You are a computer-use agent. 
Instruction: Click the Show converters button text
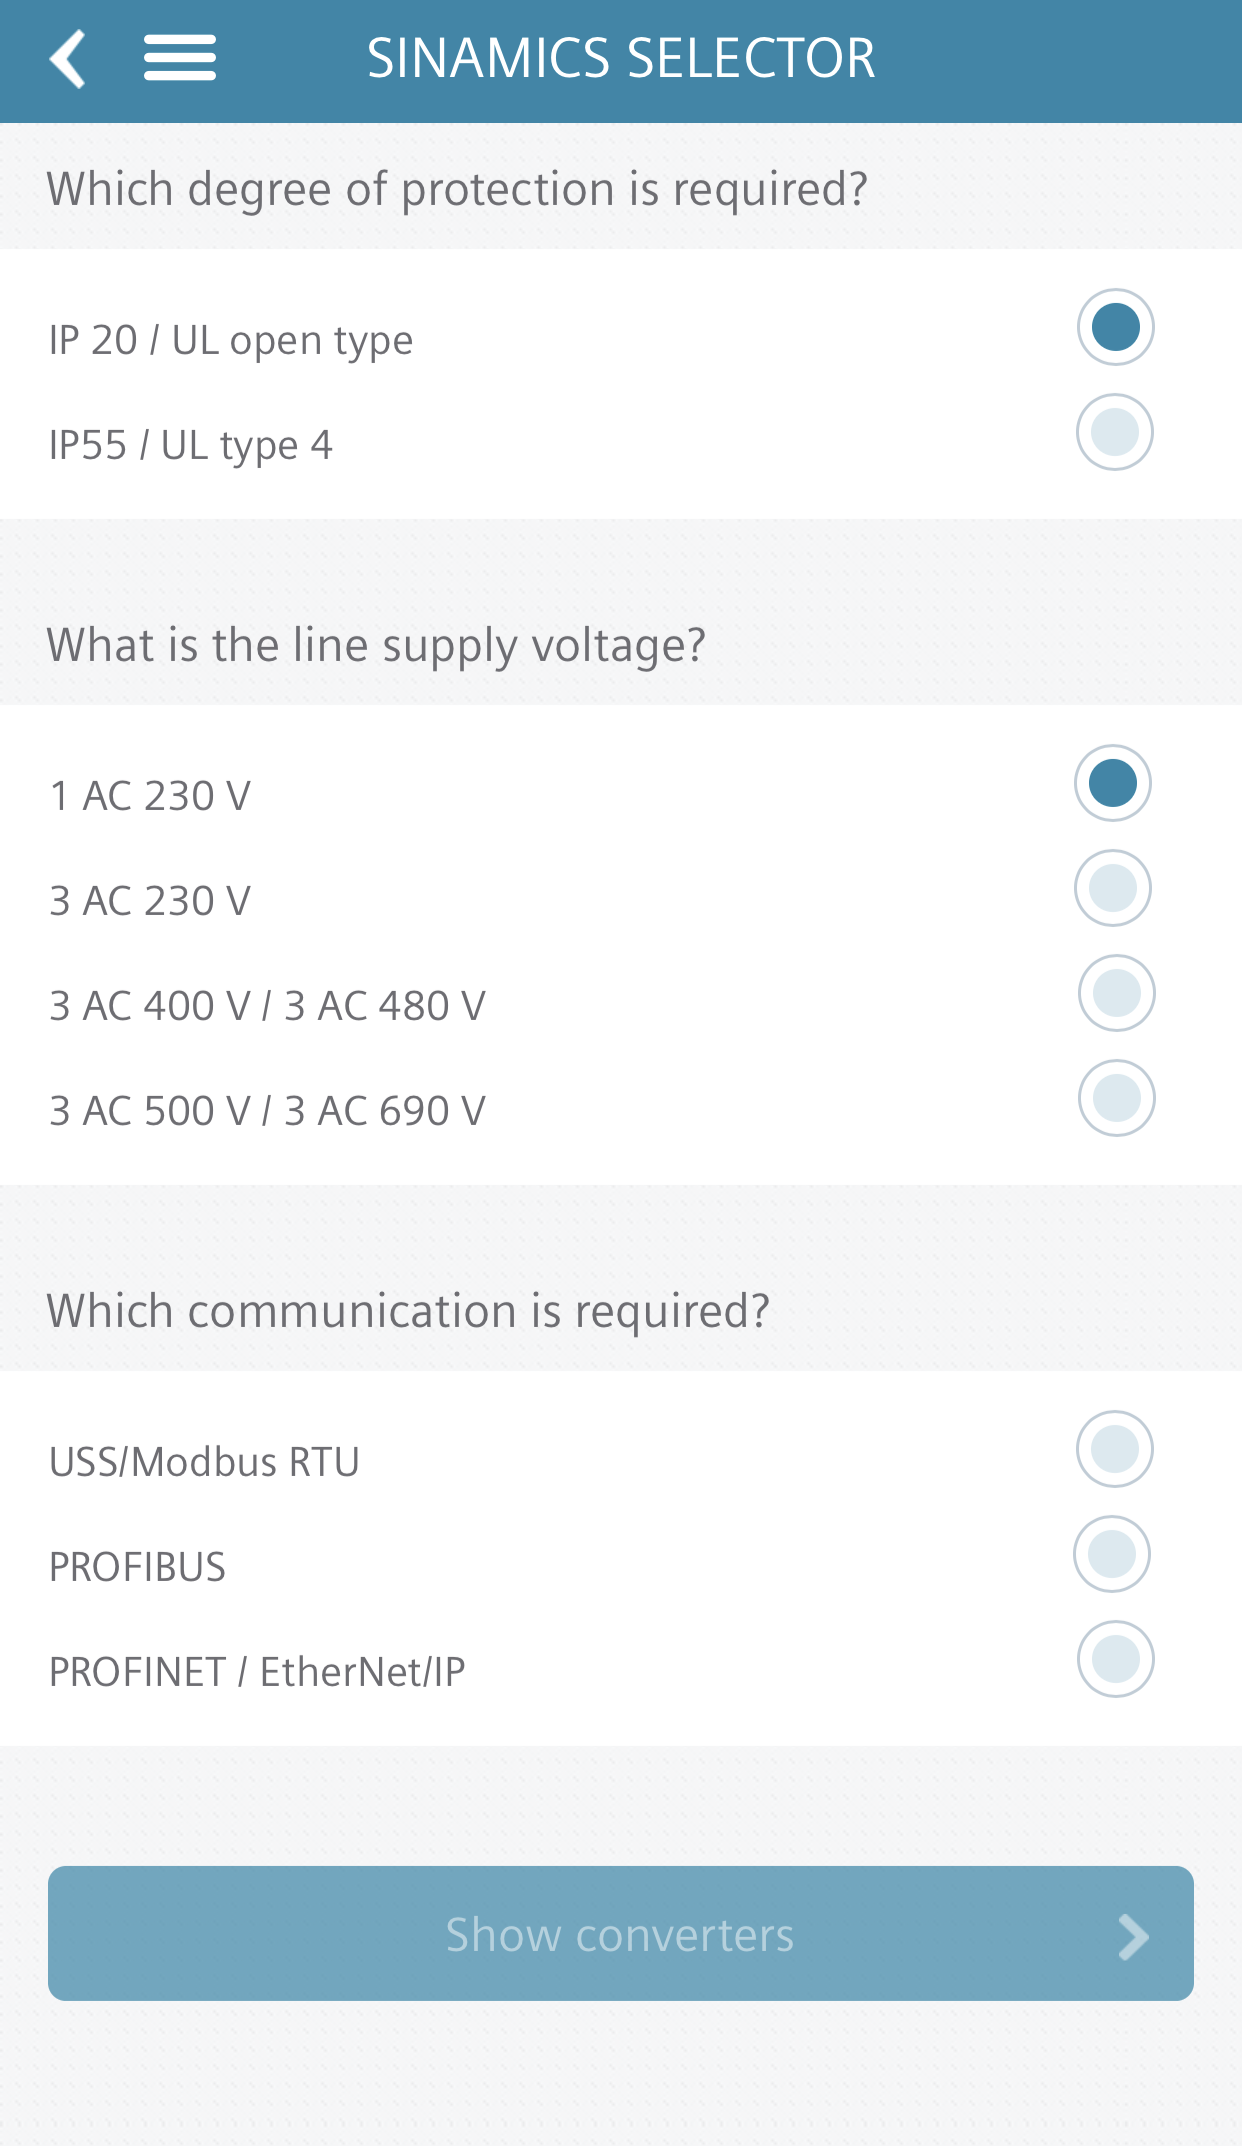tap(620, 1935)
